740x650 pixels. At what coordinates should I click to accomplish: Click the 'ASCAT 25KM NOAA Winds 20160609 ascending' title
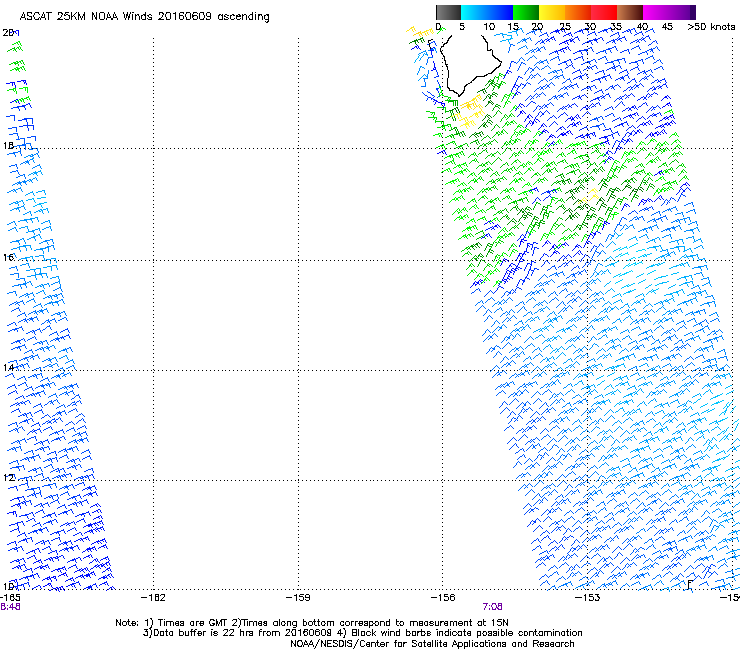[x=144, y=17]
